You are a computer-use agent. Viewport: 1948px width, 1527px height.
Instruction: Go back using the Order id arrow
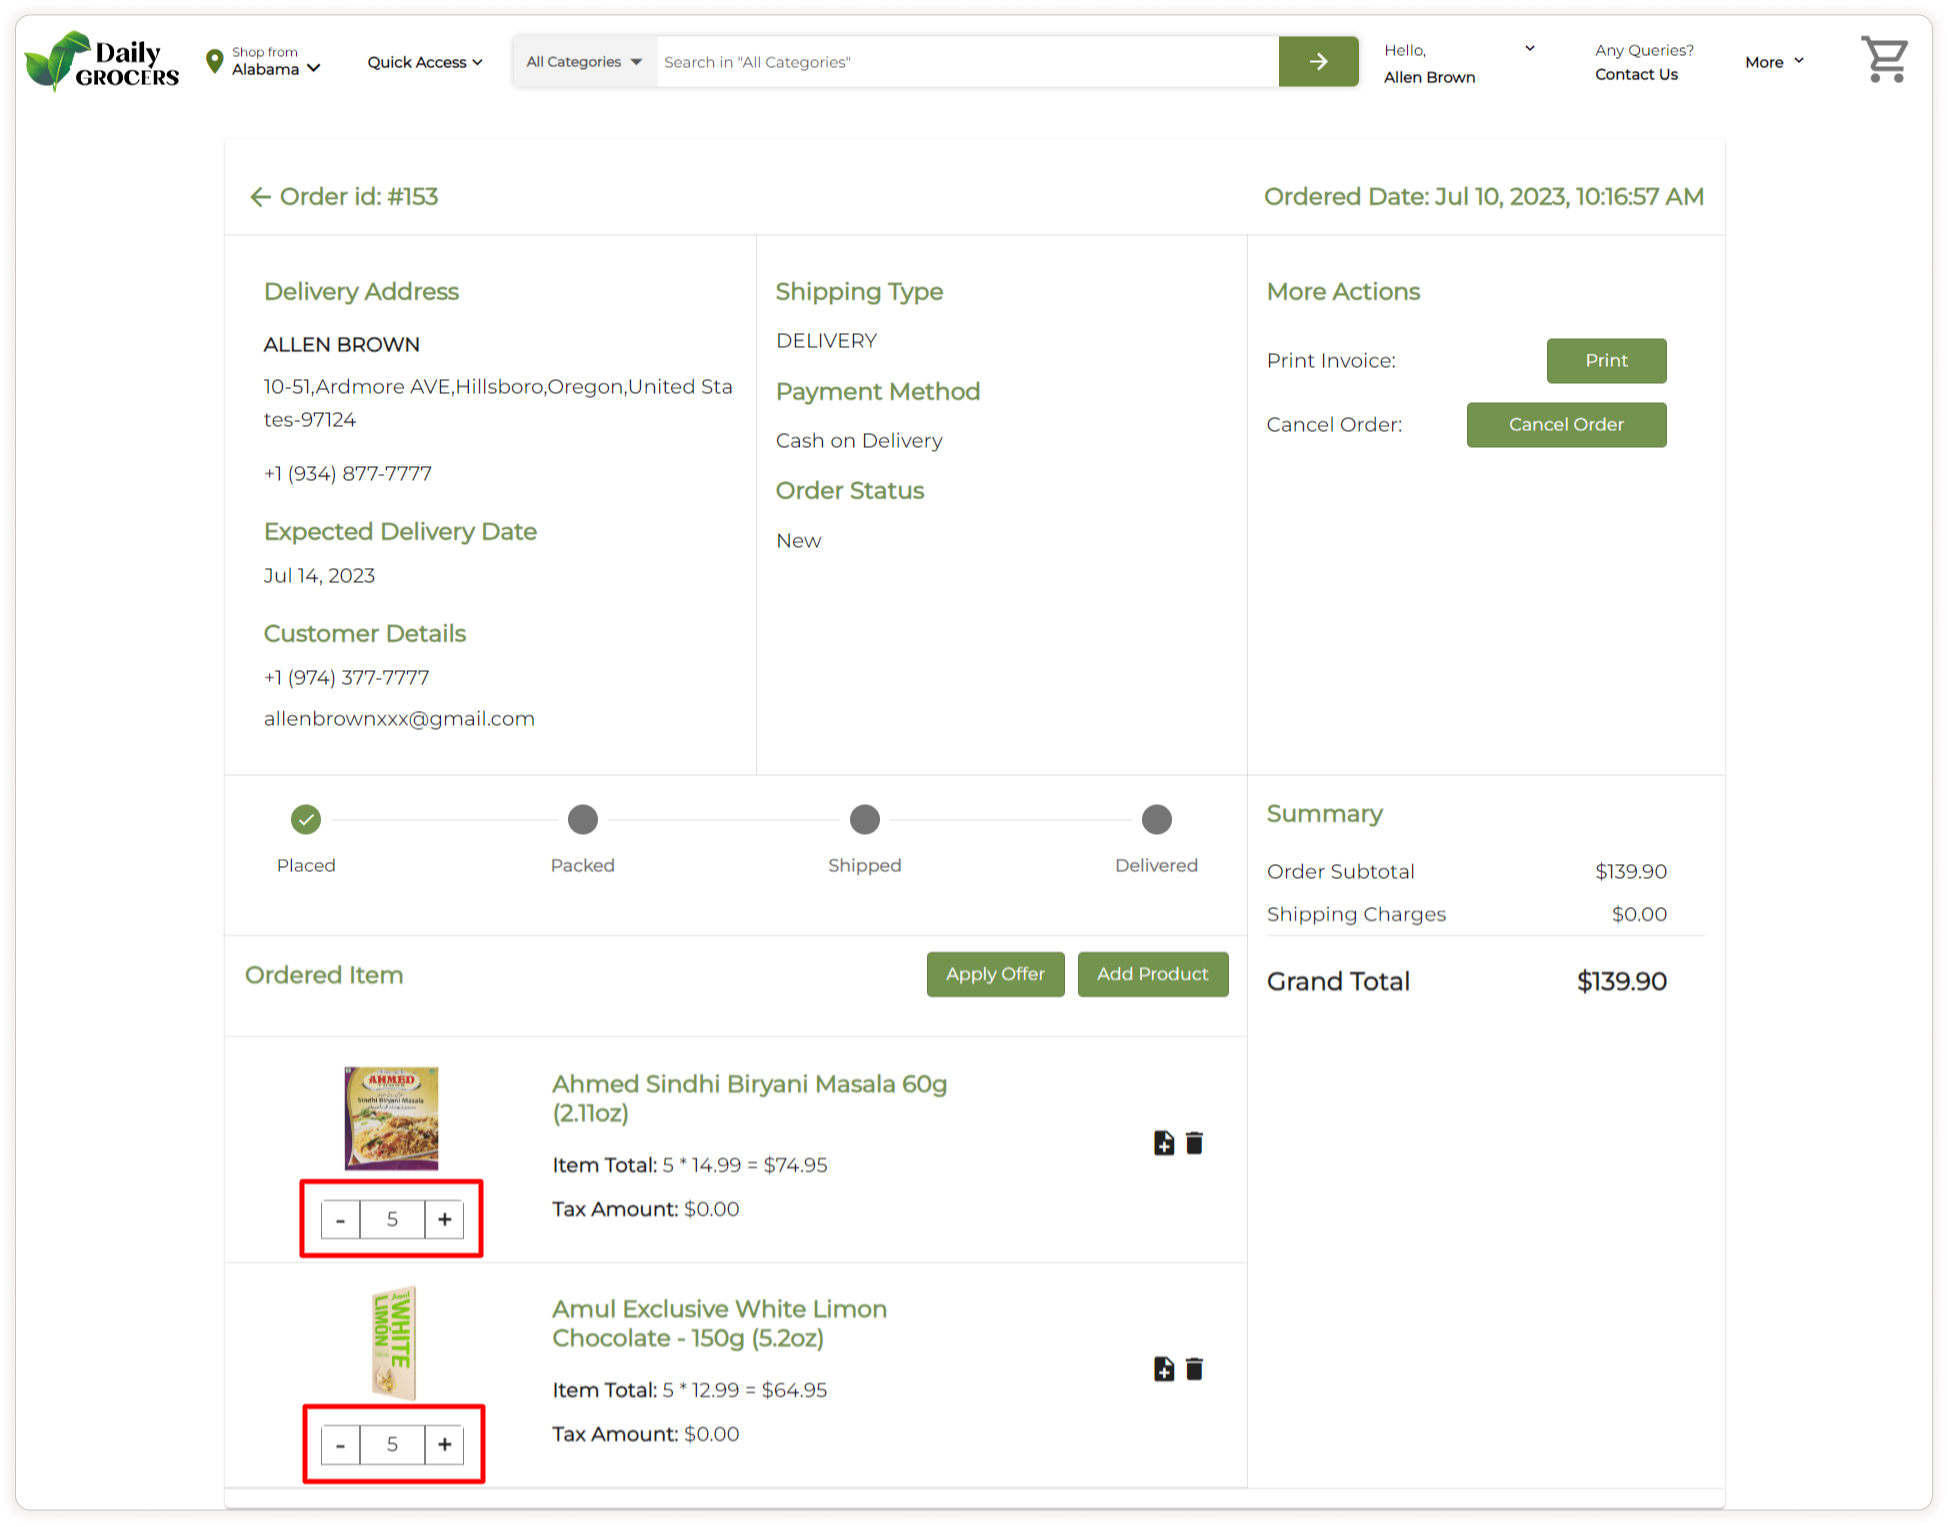(x=260, y=197)
